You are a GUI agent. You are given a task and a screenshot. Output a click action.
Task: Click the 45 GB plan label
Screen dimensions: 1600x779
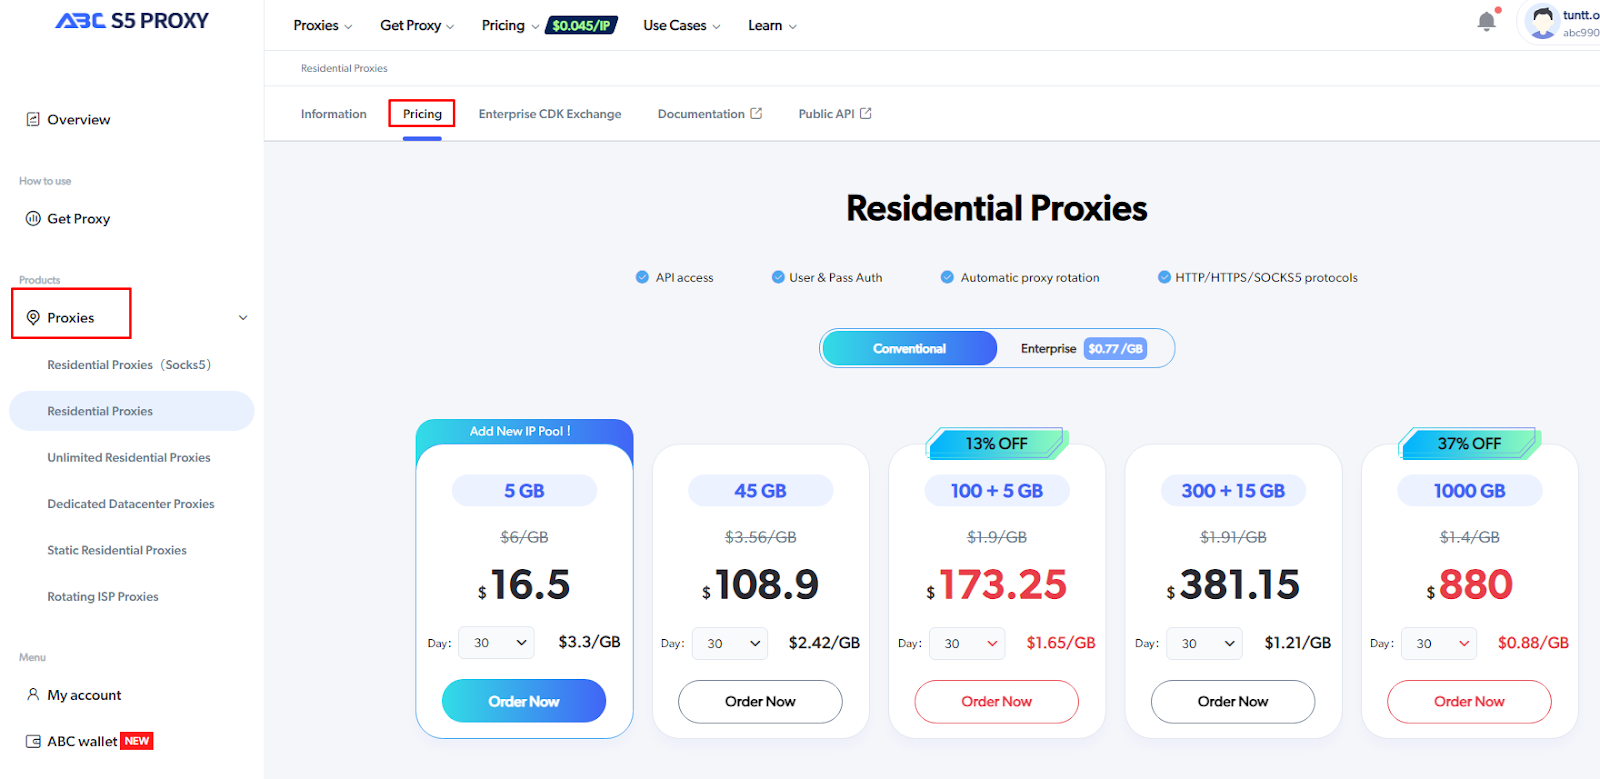point(760,491)
